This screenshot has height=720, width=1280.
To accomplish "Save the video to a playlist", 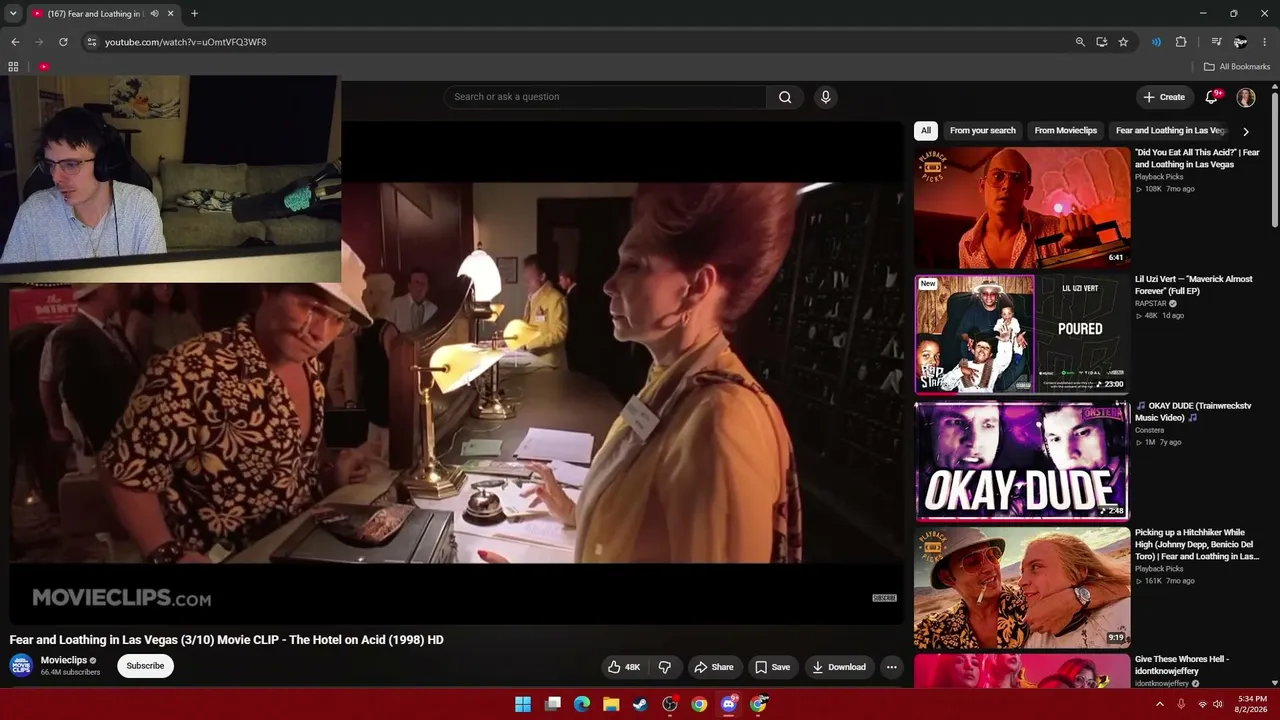I will 772,667.
